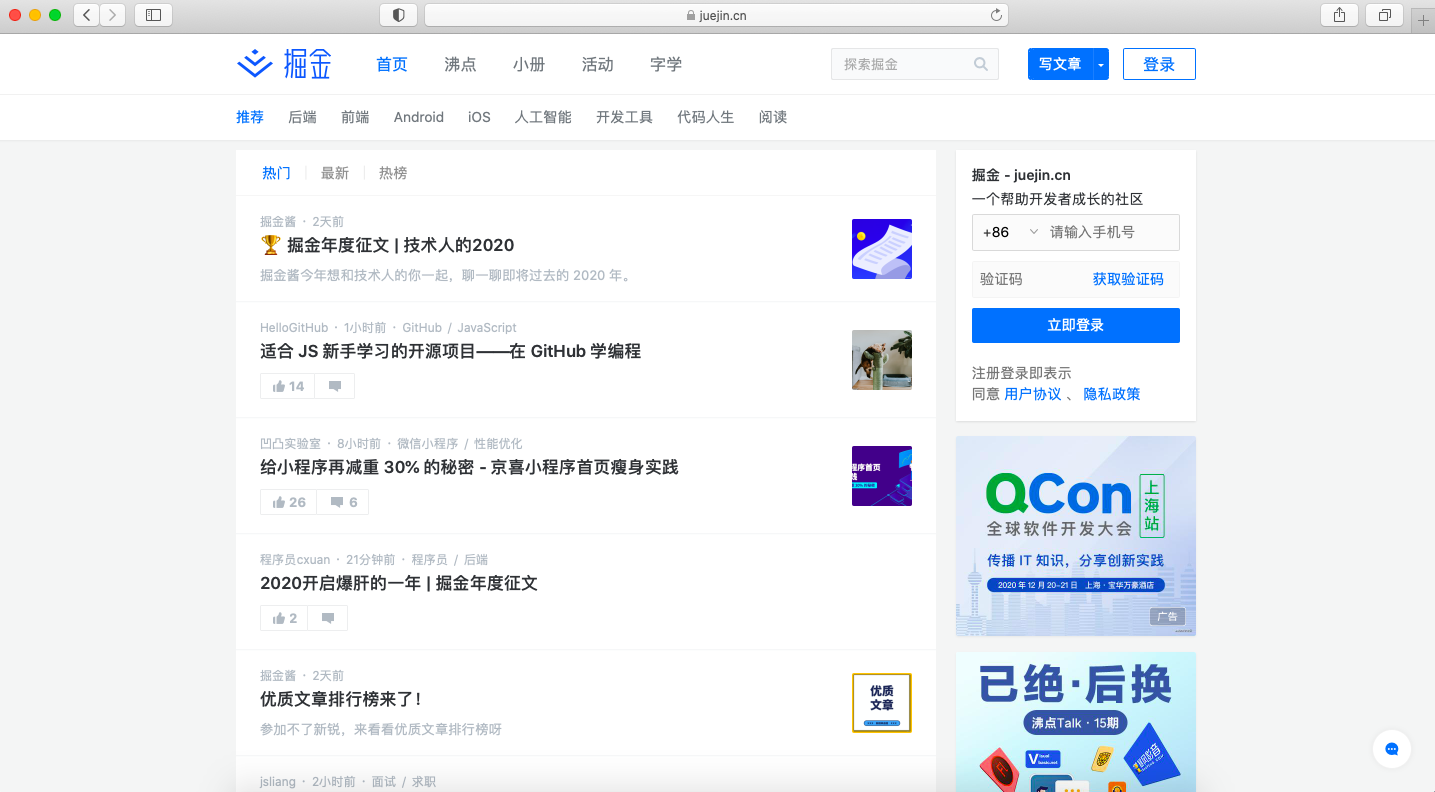
Task: Click the Safari address bar juejin.cn
Action: click(716, 15)
